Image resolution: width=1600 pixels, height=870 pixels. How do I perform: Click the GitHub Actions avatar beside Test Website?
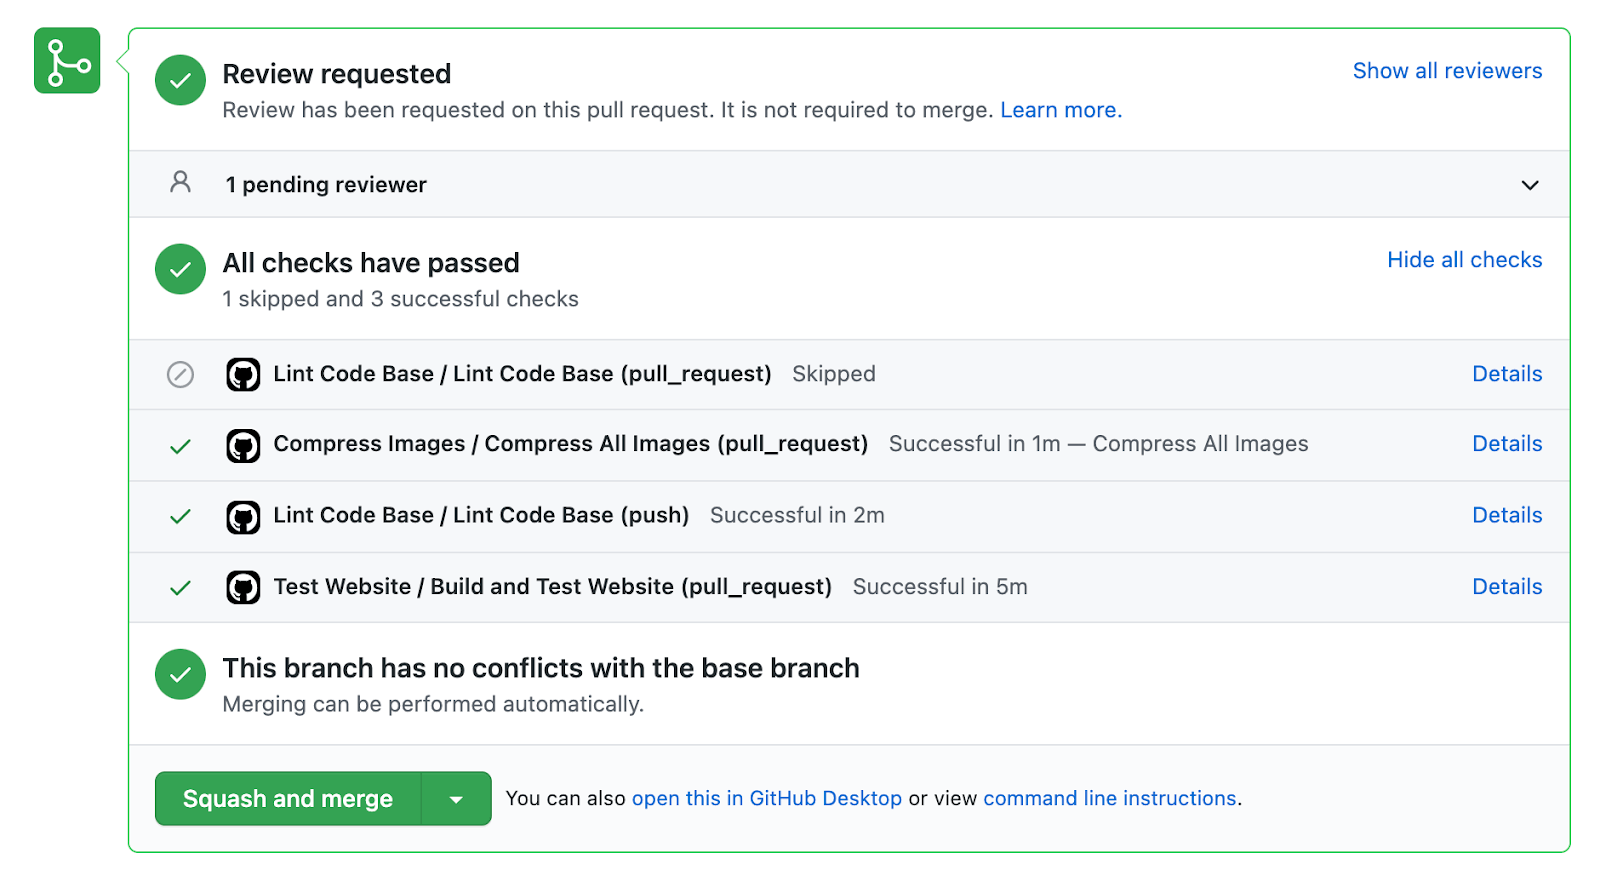pyautogui.click(x=243, y=588)
